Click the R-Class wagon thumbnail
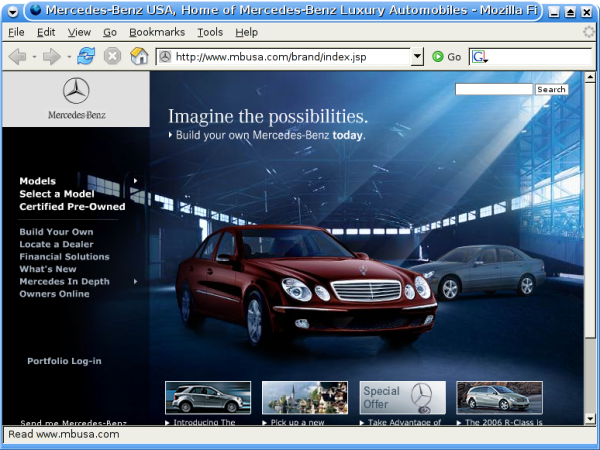The image size is (600, 450). coord(499,398)
